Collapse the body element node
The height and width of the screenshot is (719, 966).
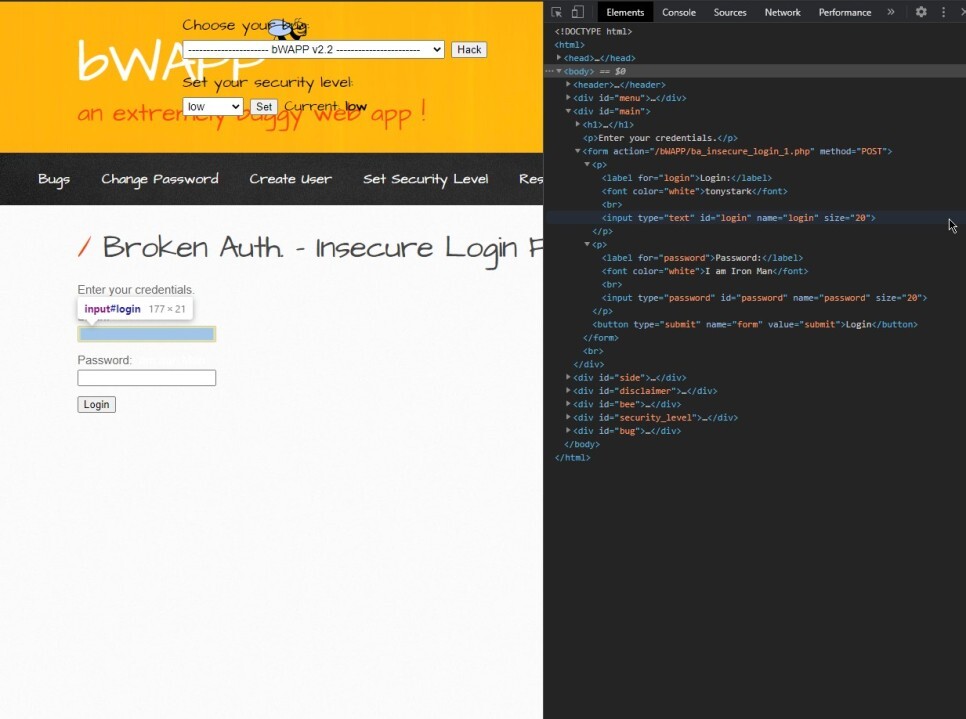point(559,71)
